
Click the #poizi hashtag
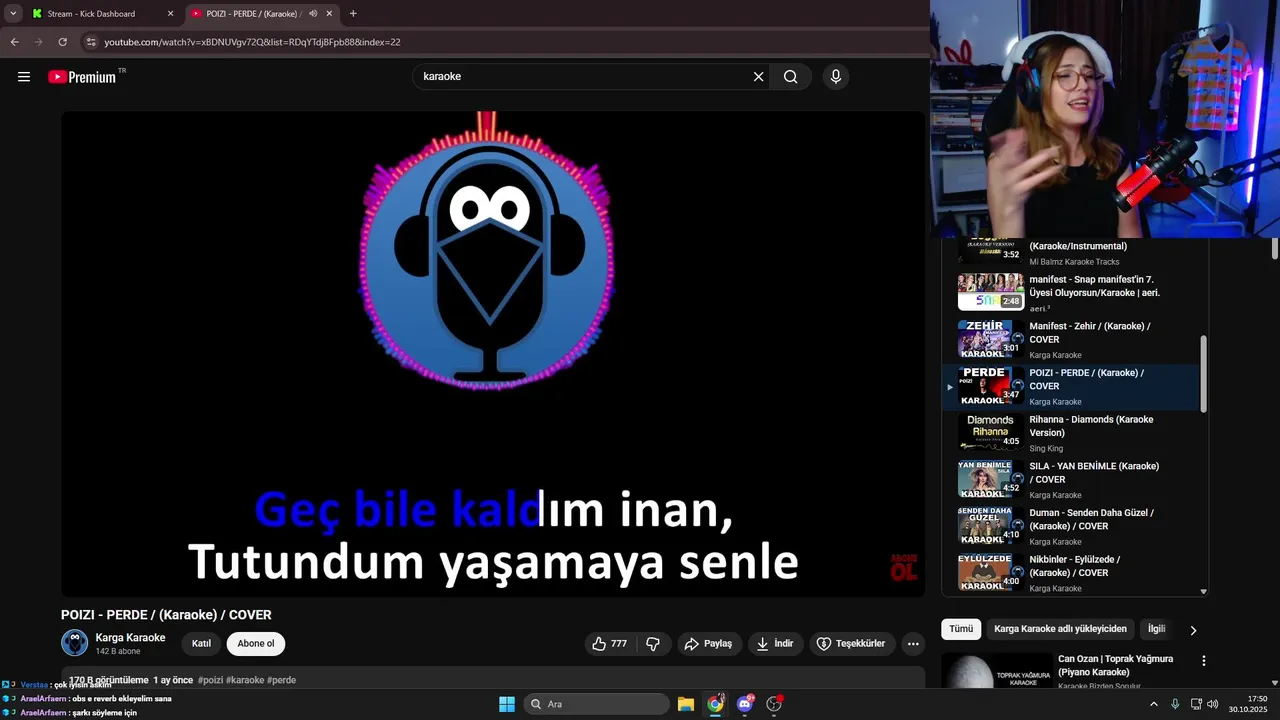[x=210, y=680]
